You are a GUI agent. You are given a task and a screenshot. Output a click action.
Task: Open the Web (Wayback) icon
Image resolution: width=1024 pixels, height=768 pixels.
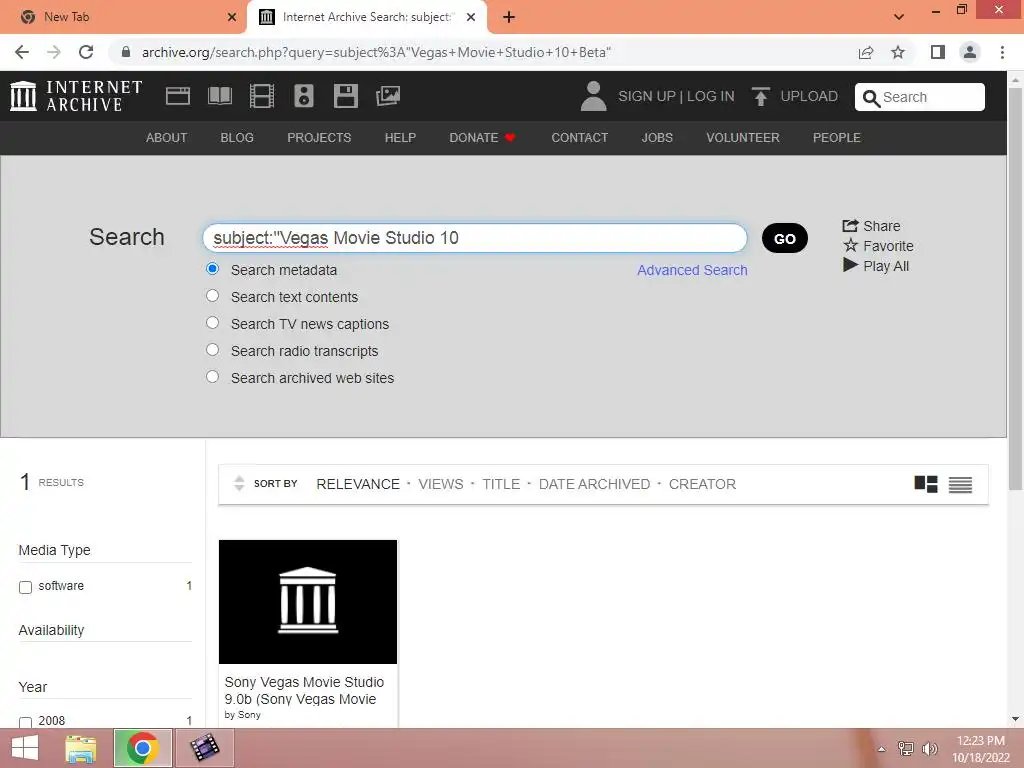tap(178, 96)
